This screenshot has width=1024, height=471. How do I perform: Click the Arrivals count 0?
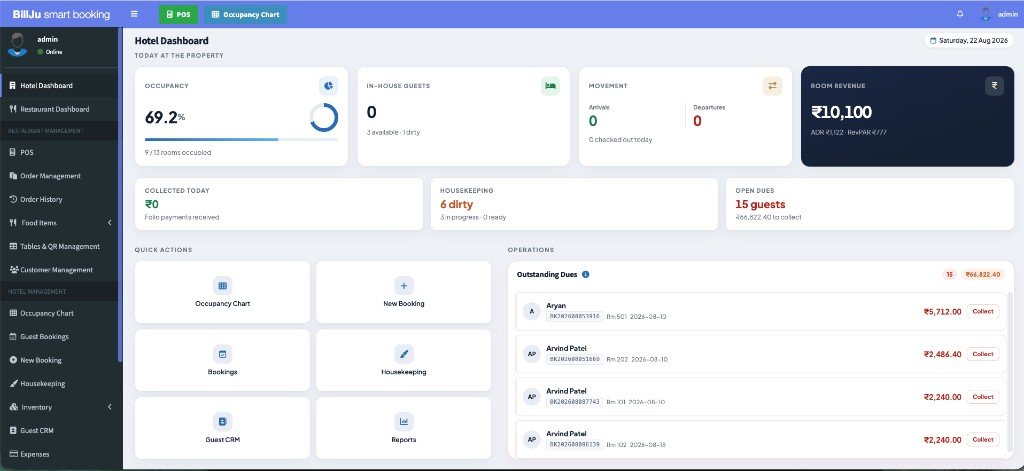[x=593, y=121]
